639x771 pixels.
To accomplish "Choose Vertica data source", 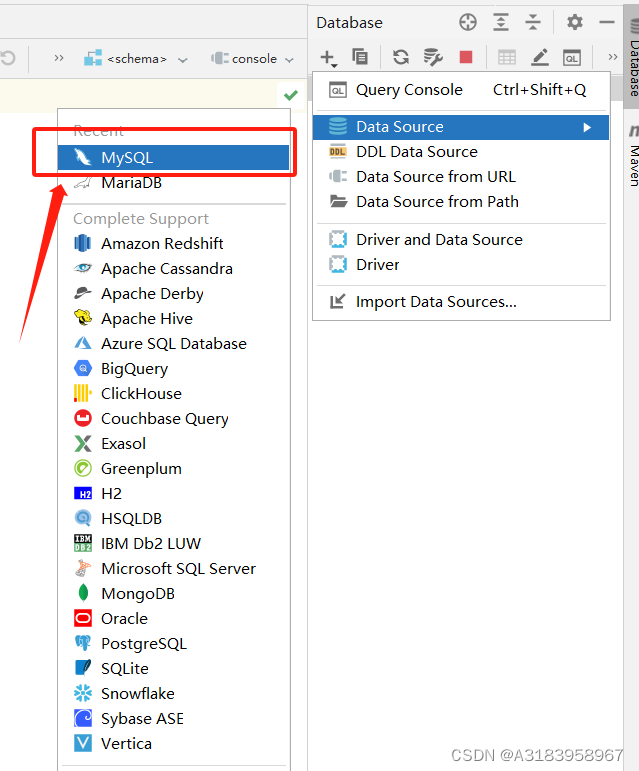I will point(173,743).
